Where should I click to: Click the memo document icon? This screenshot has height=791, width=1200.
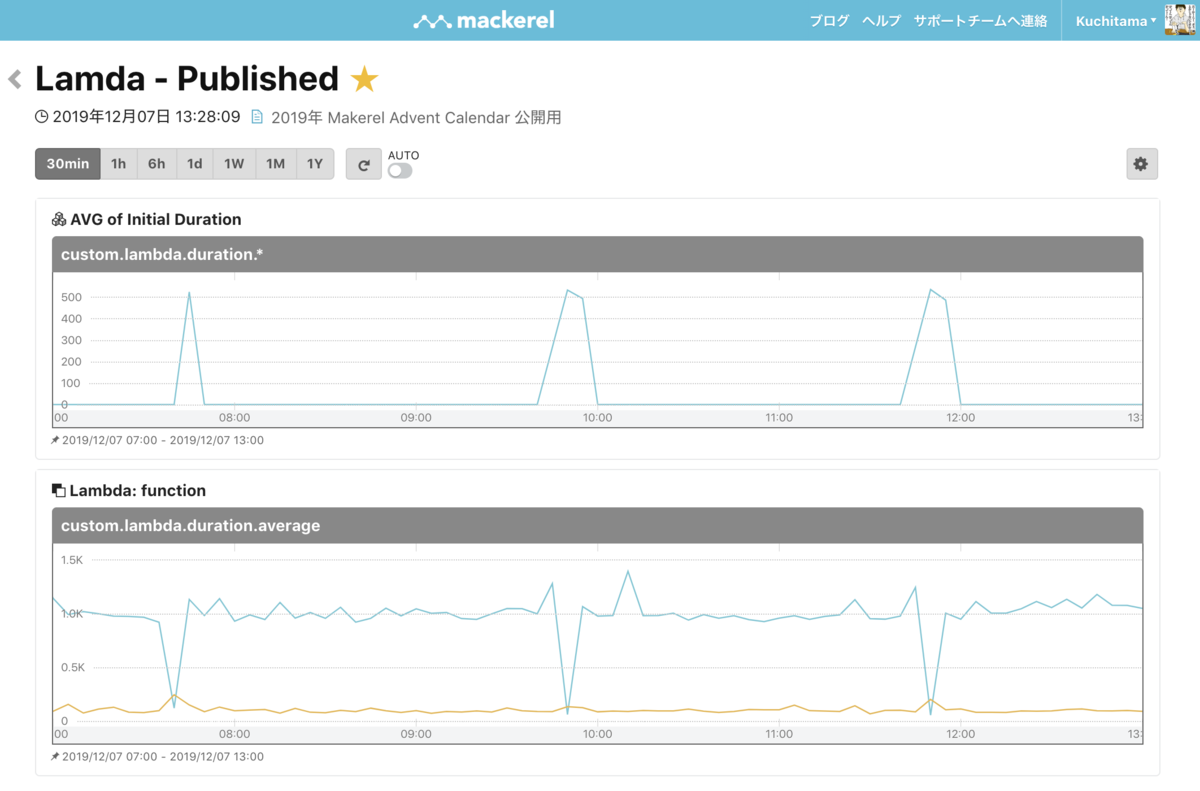[257, 117]
